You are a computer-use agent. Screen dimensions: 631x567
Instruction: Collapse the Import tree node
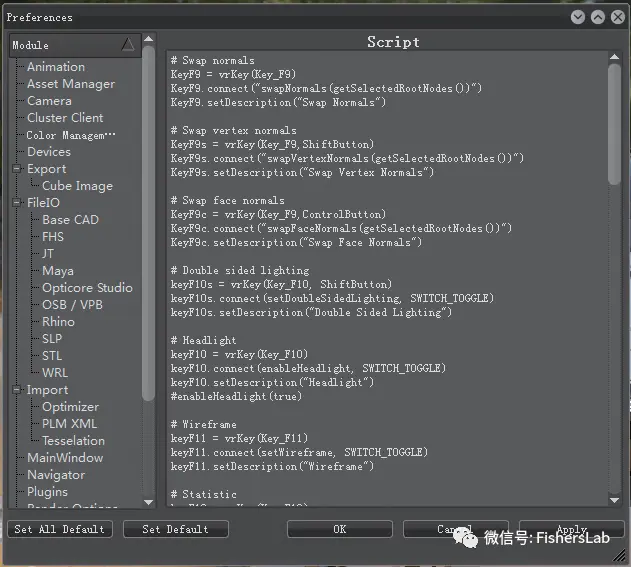point(16,390)
